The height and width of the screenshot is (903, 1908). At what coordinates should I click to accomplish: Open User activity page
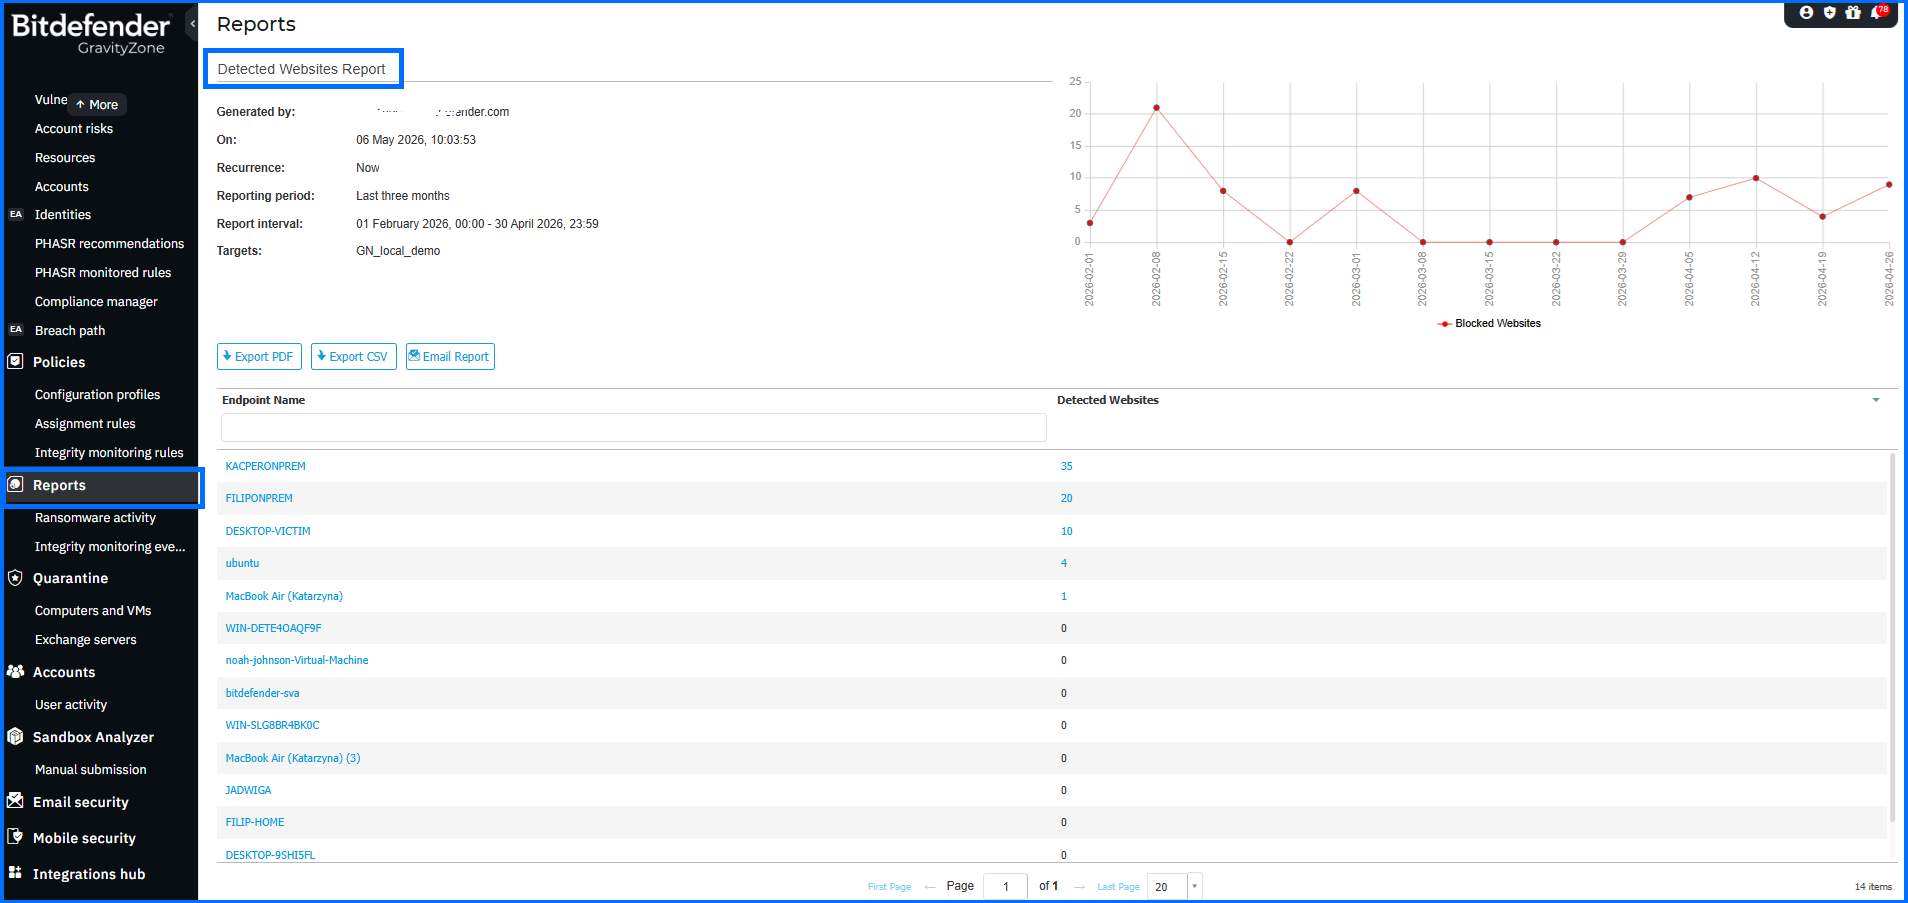tap(71, 705)
